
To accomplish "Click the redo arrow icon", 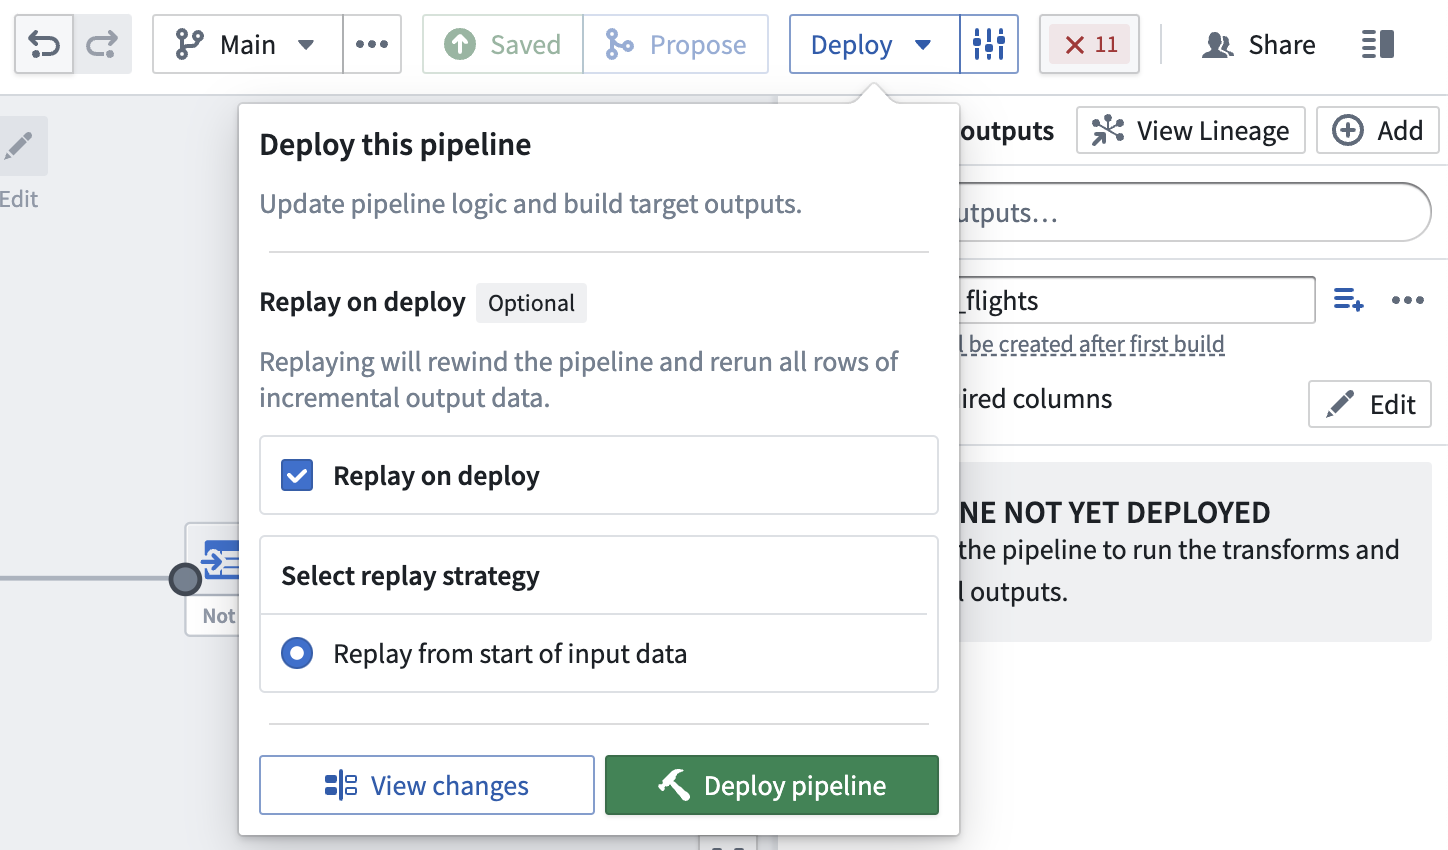I will [102, 44].
